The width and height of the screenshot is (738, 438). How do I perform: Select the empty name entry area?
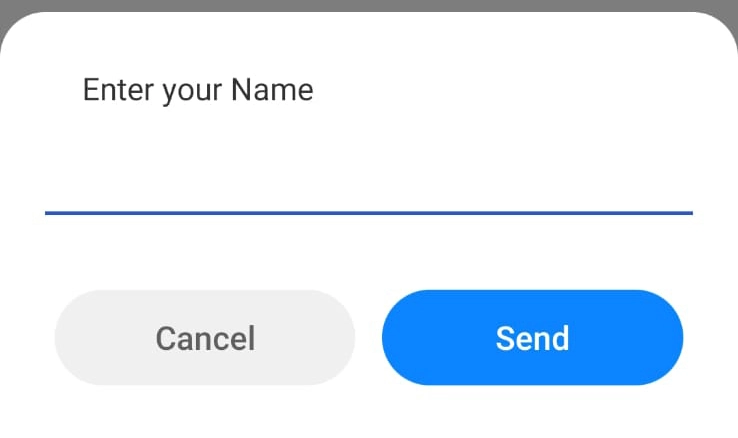[368, 180]
